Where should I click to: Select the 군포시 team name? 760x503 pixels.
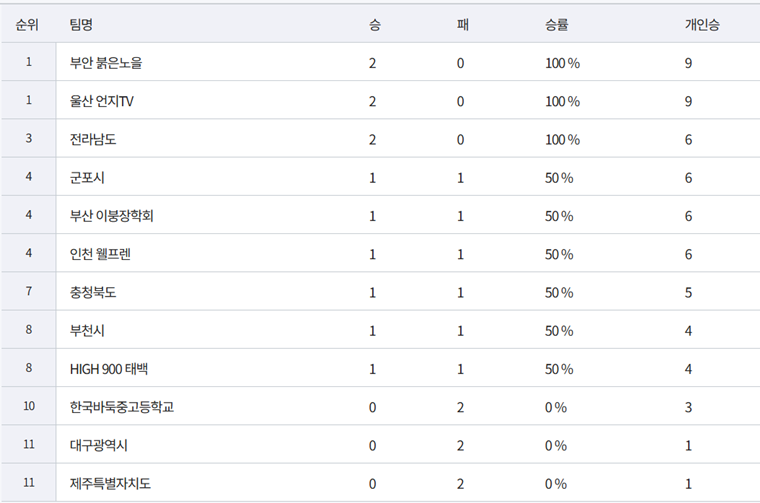(x=87, y=178)
